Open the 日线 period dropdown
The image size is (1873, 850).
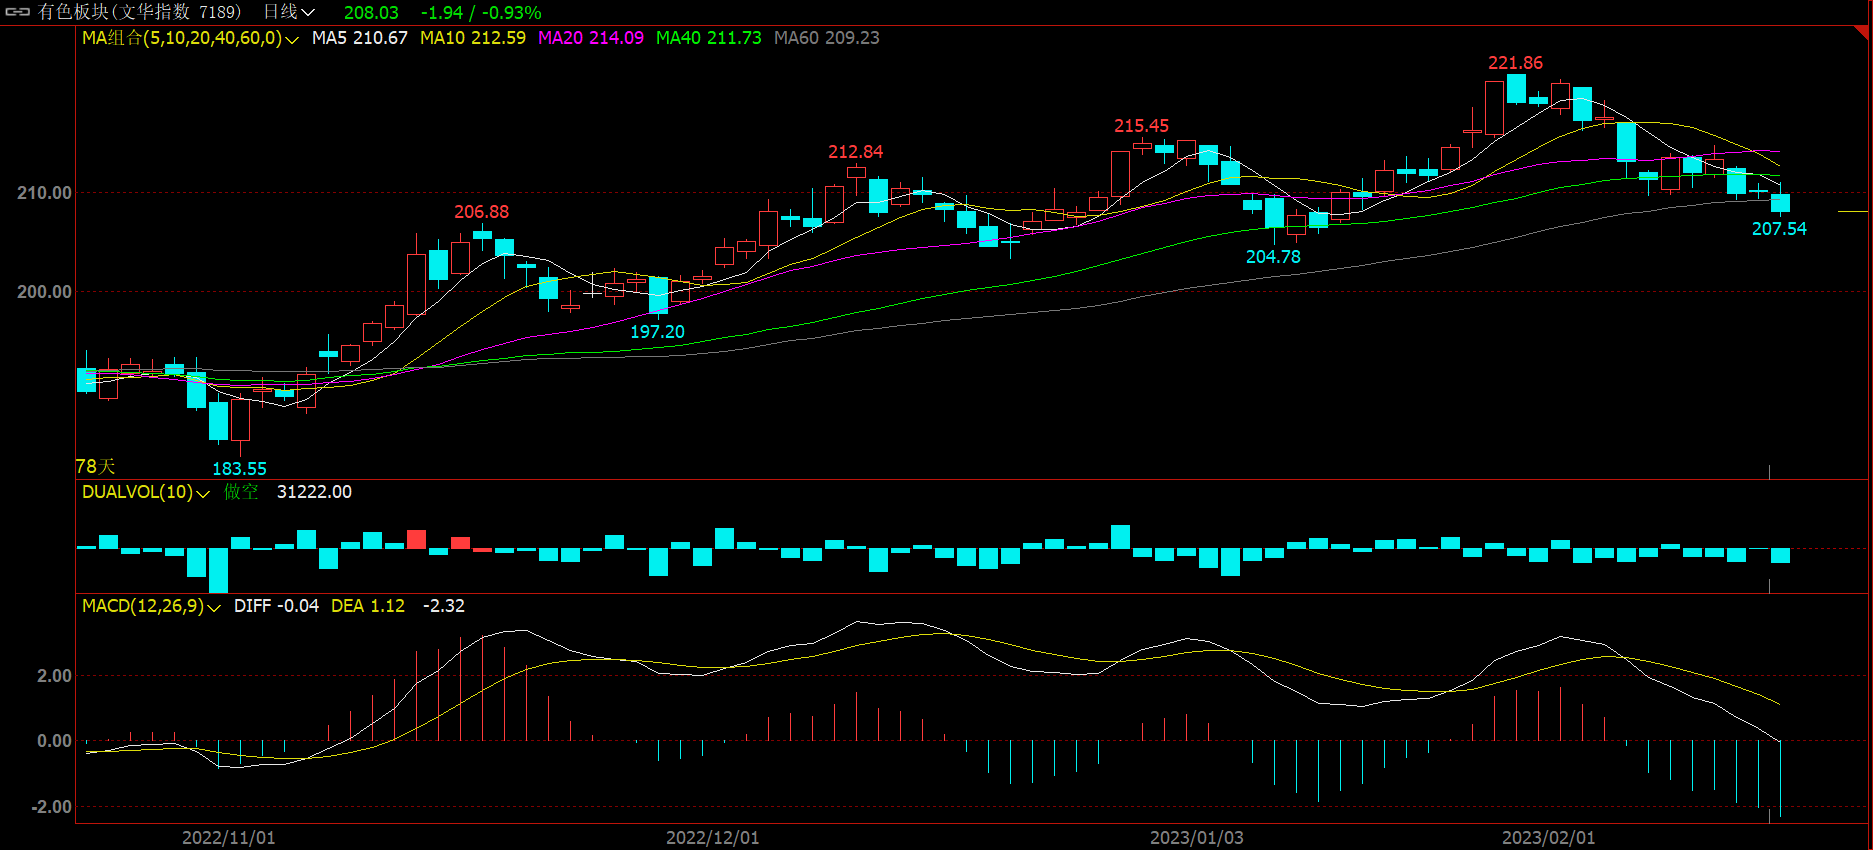(x=288, y=12)
